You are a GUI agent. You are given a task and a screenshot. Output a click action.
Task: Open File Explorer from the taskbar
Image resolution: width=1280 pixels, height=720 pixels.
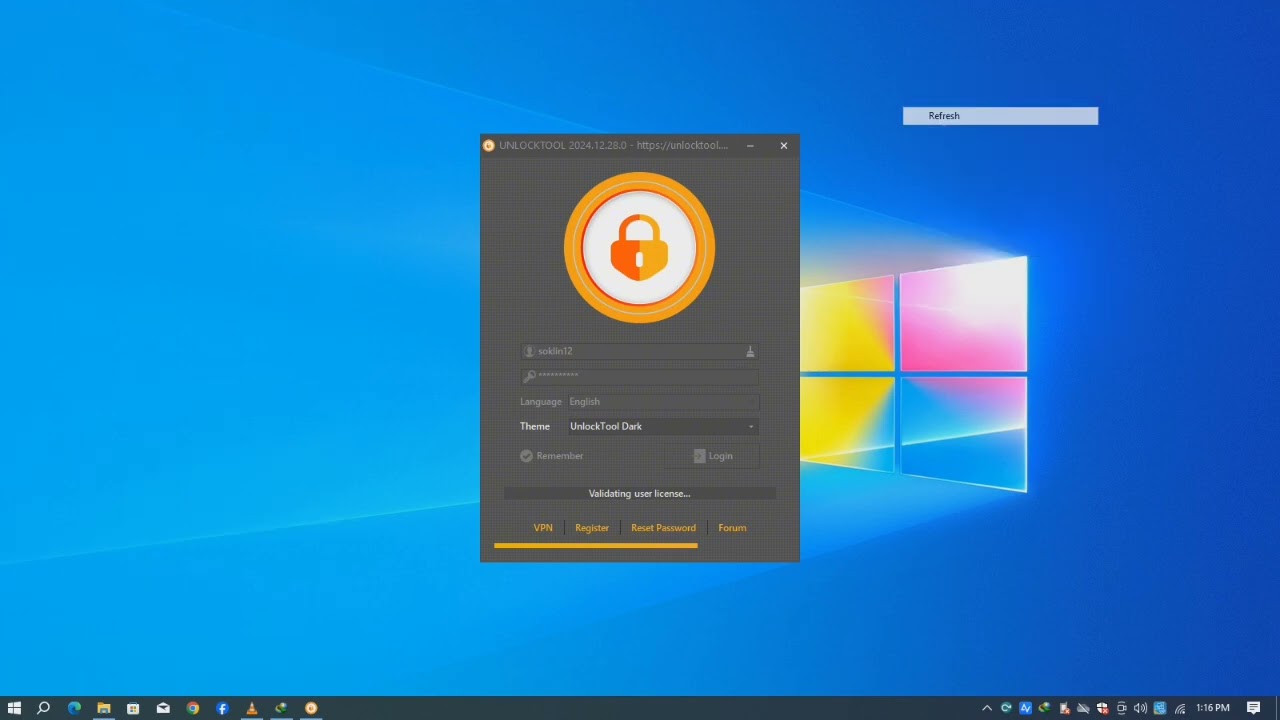103,708
